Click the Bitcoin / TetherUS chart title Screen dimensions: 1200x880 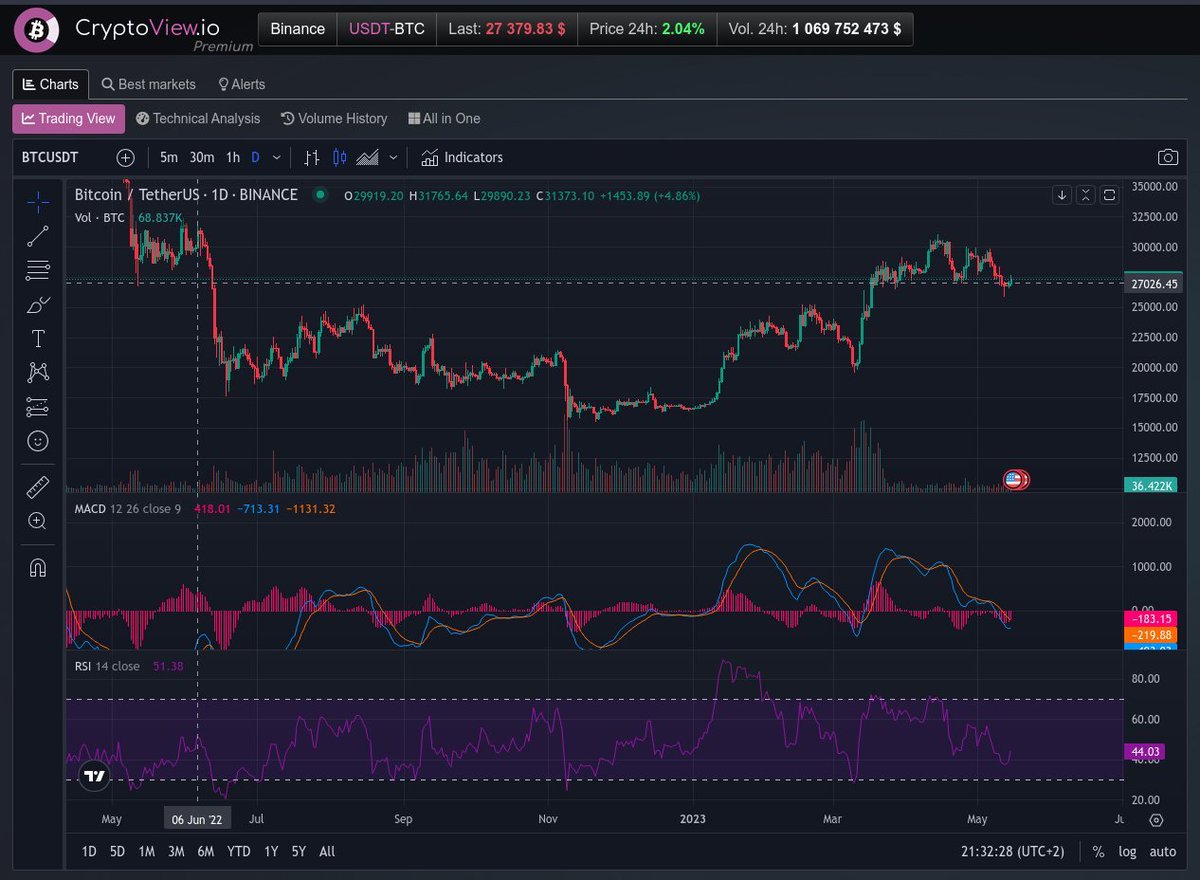pyautogui.click(x=186, y=195)
